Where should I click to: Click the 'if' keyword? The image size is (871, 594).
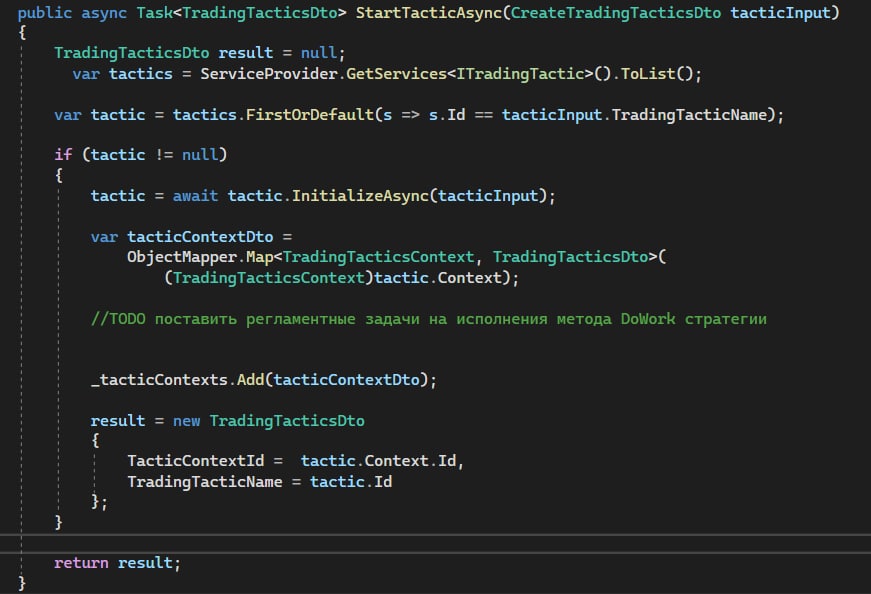[x=63, y=154]
